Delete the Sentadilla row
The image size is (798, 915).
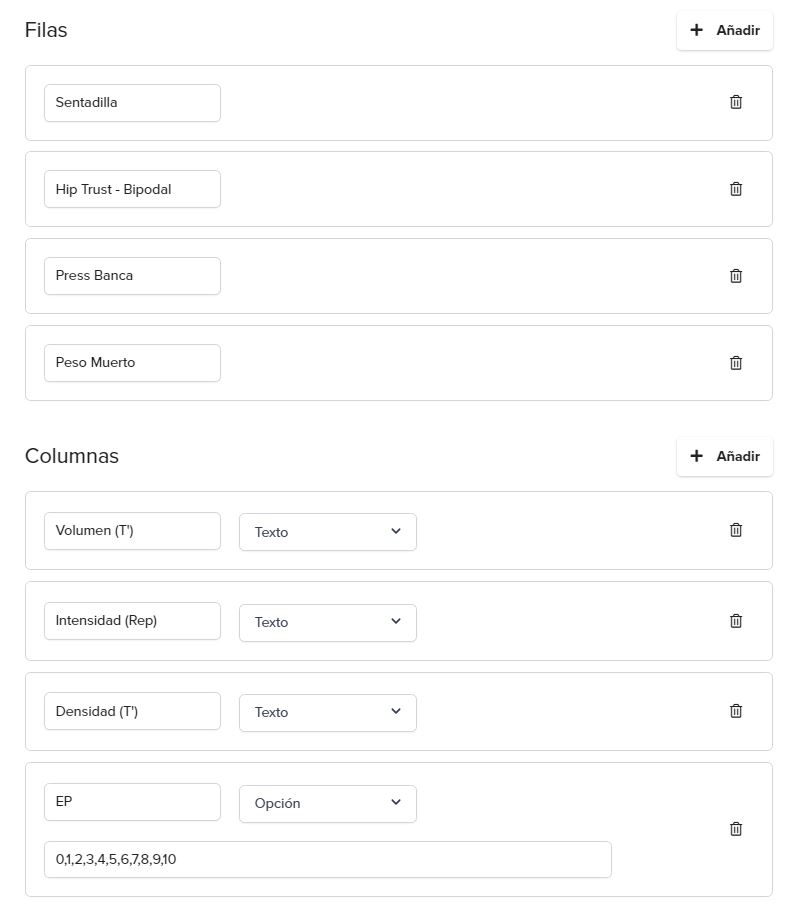tap(736, 102)
